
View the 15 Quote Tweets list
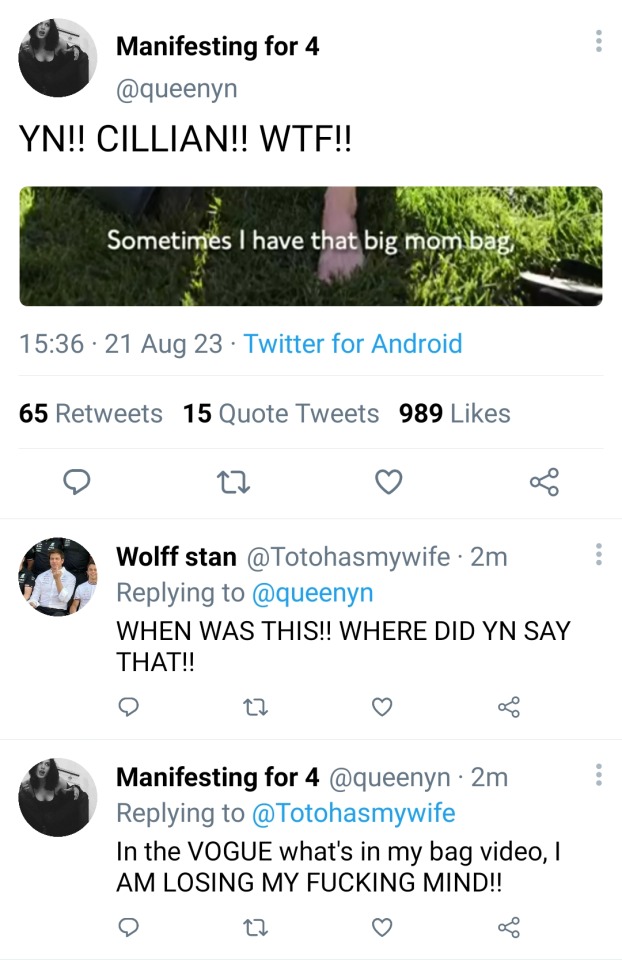tap(281, 414)
